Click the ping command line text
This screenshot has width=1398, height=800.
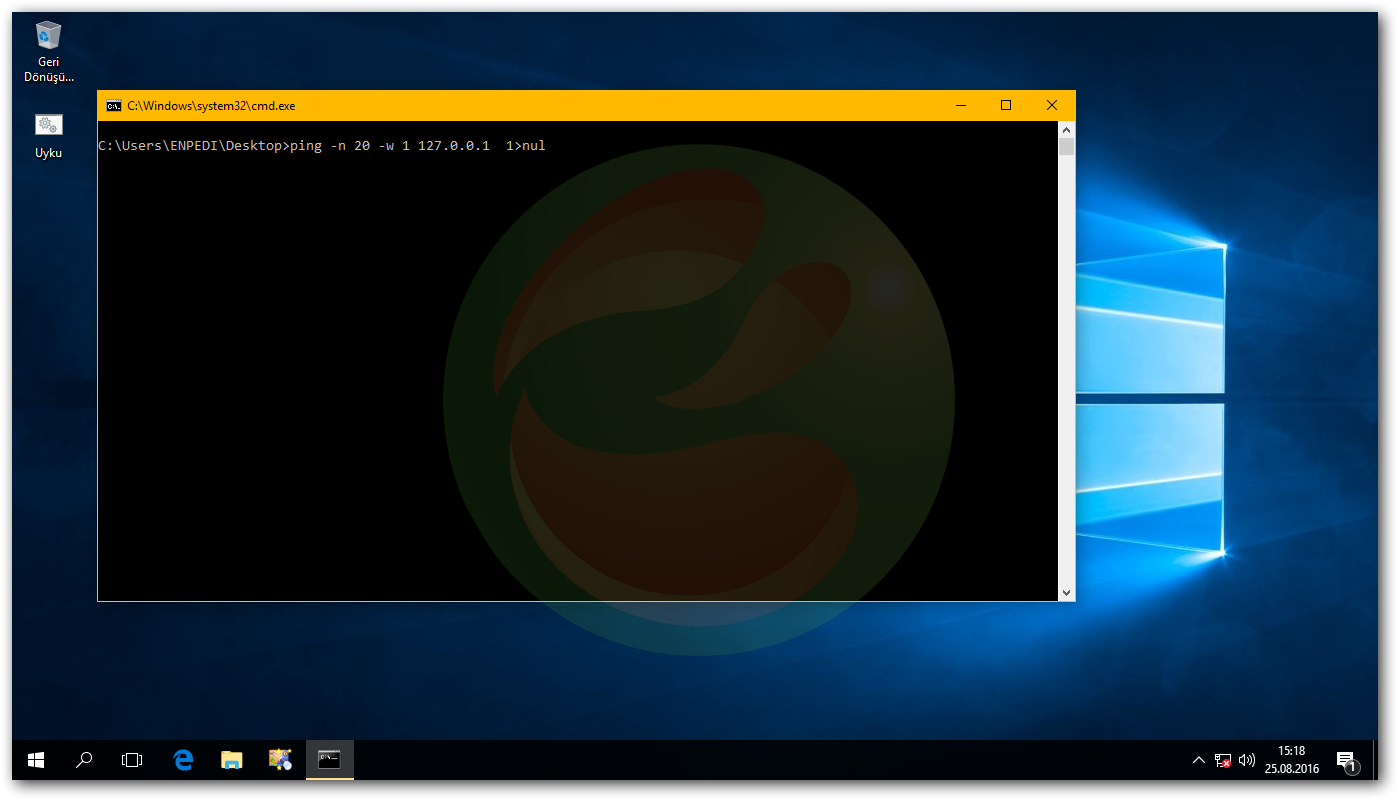click(x=418, y=146)
